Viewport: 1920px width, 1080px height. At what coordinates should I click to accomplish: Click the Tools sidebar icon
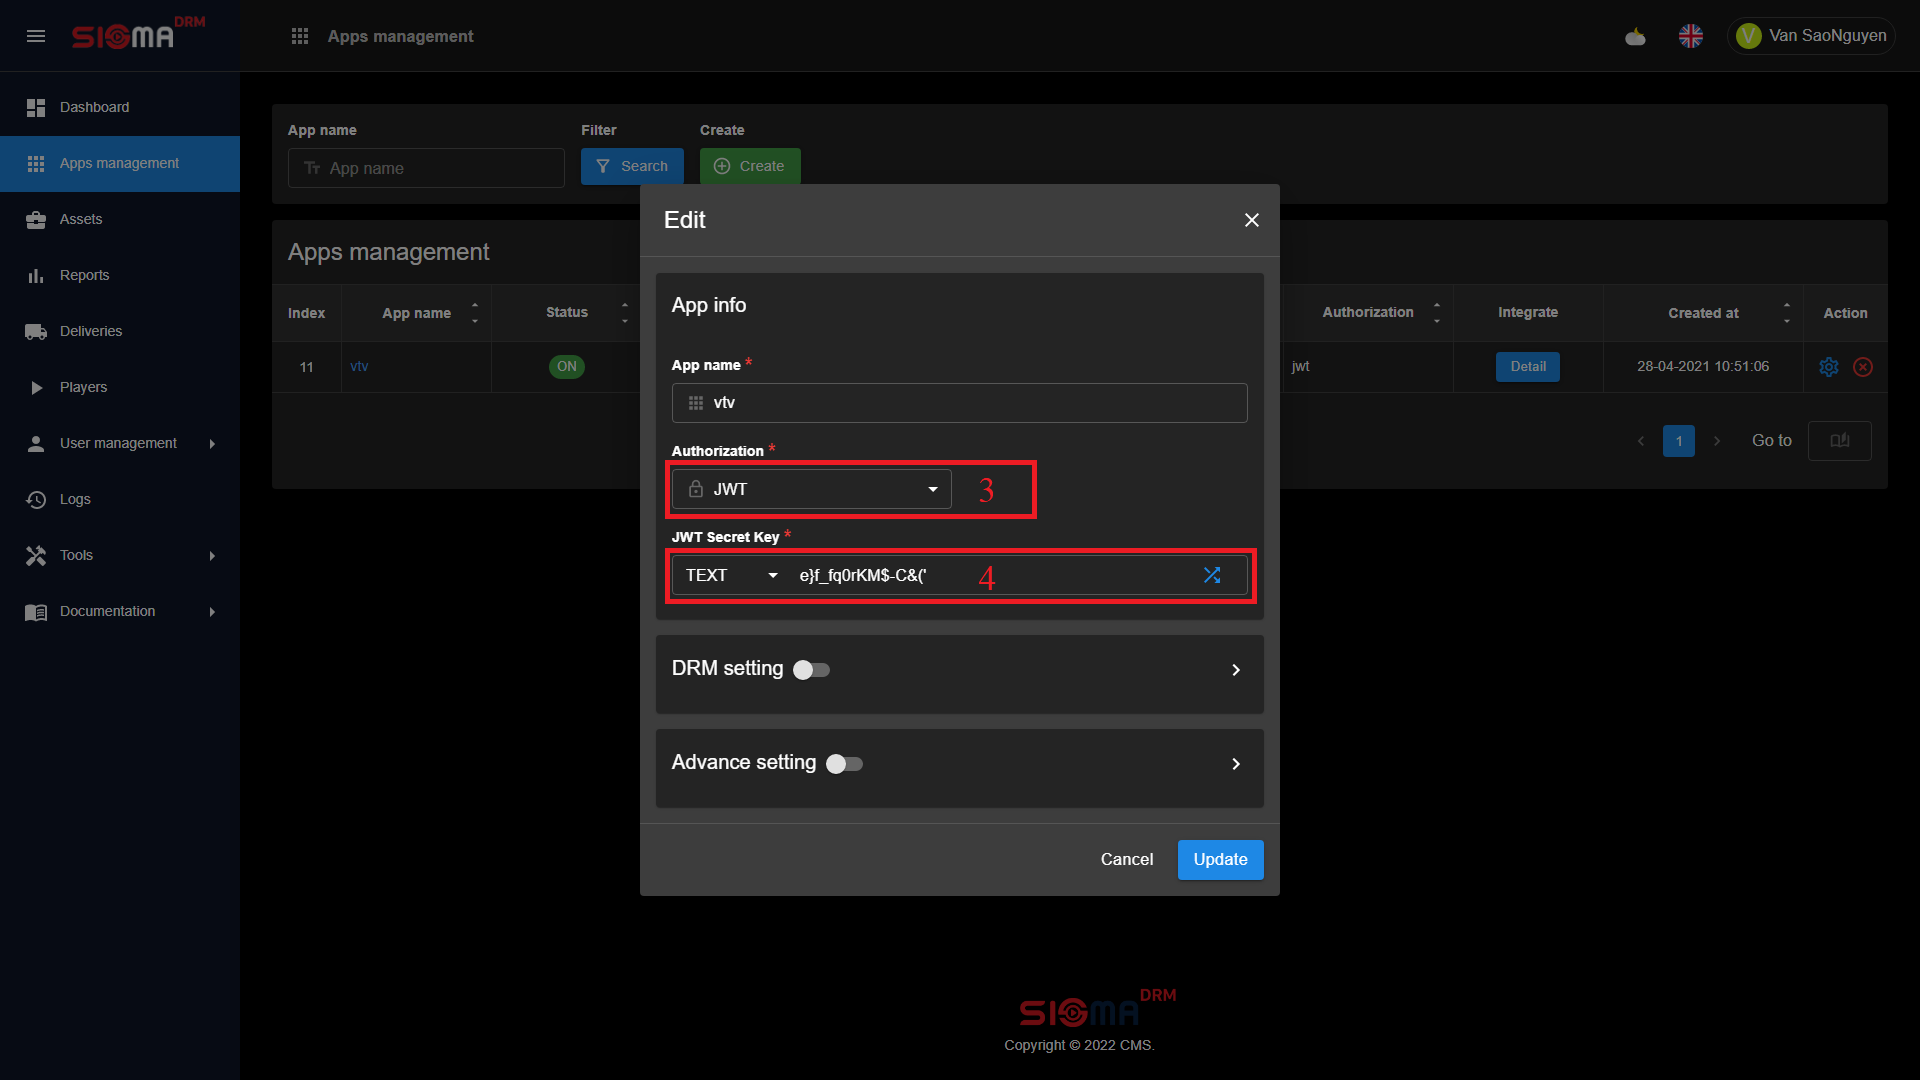click(36, 555)
